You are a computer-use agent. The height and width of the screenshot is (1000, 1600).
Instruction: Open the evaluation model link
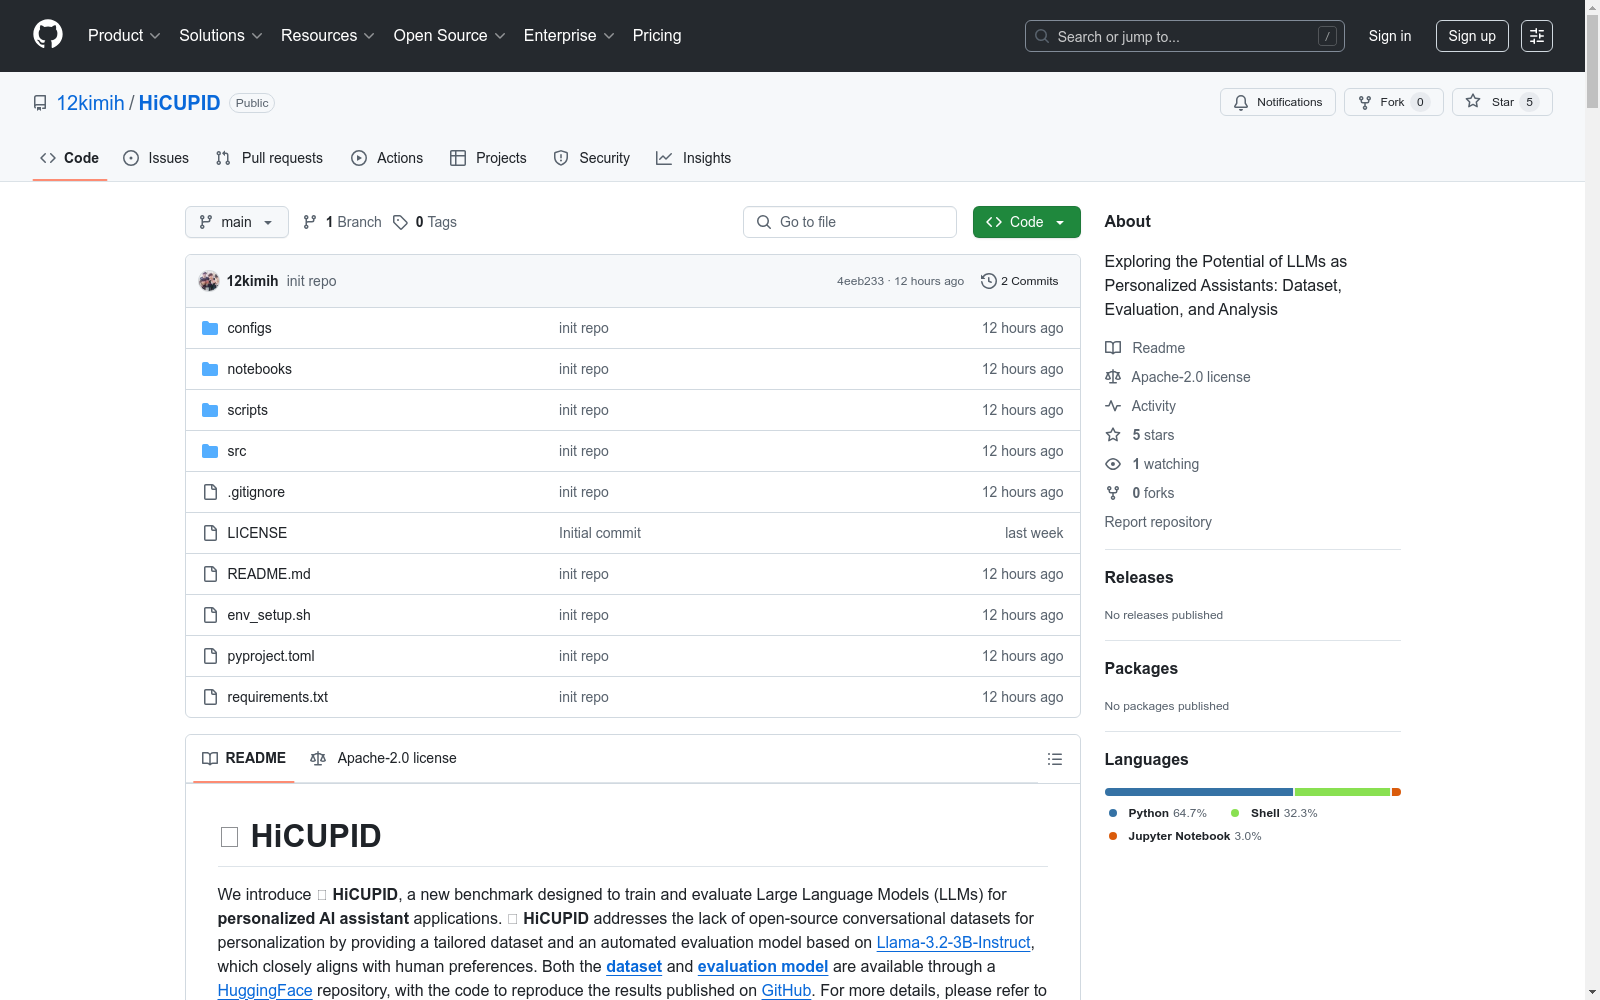coord(762,966)
